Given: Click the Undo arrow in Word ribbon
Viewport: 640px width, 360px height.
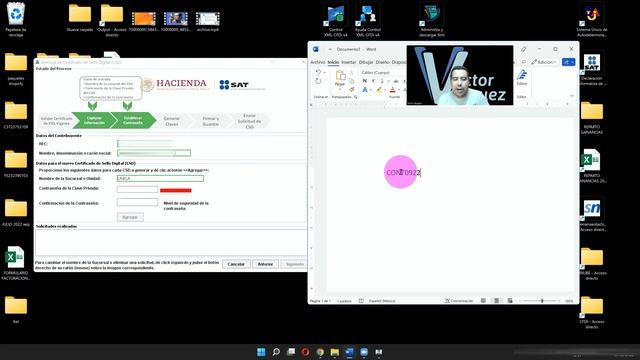Looking at the screenshot, I should [318, 72].
